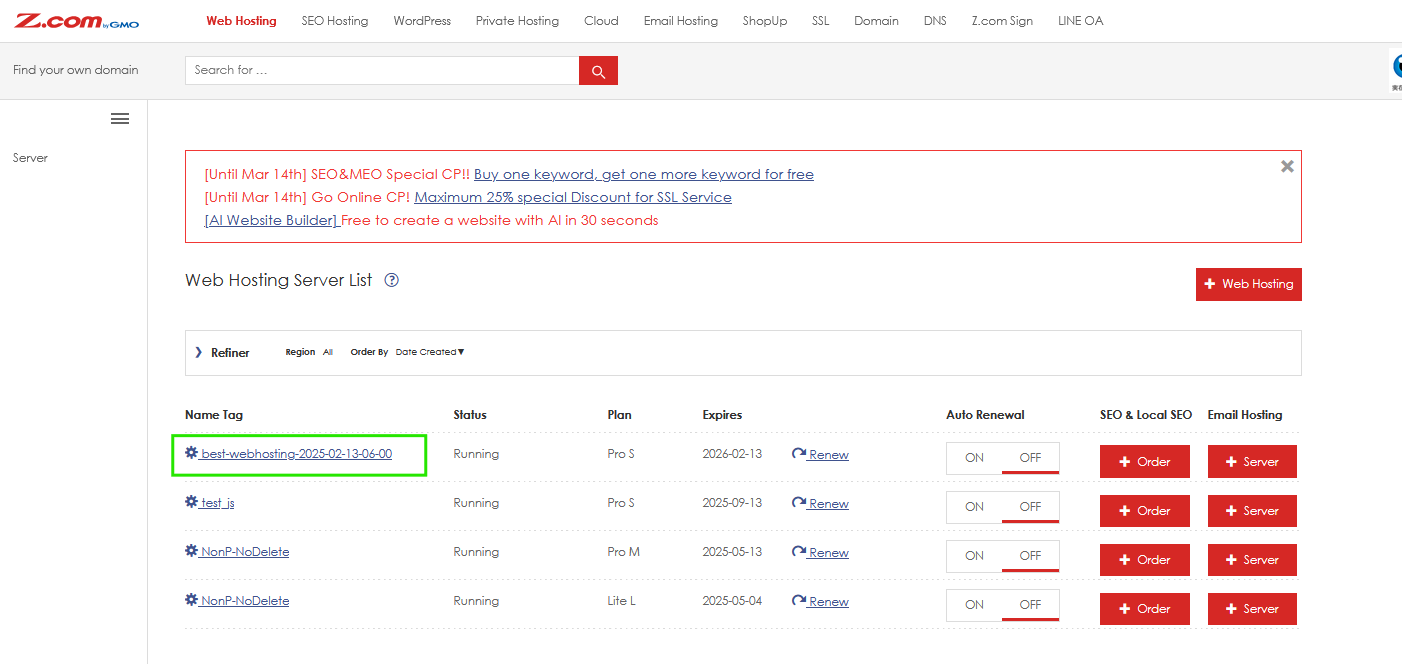
Task: Click the red search magnifier button
Action: (x=598, y=70)
